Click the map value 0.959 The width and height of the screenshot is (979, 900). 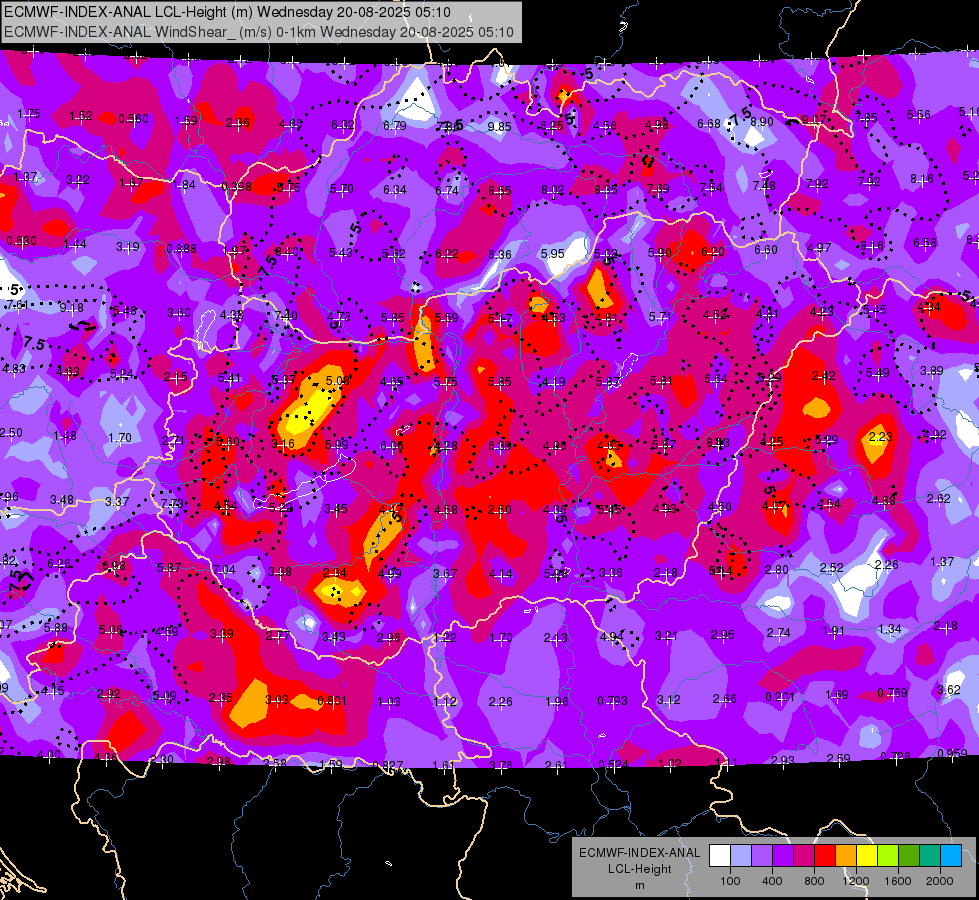click(952, 754)
